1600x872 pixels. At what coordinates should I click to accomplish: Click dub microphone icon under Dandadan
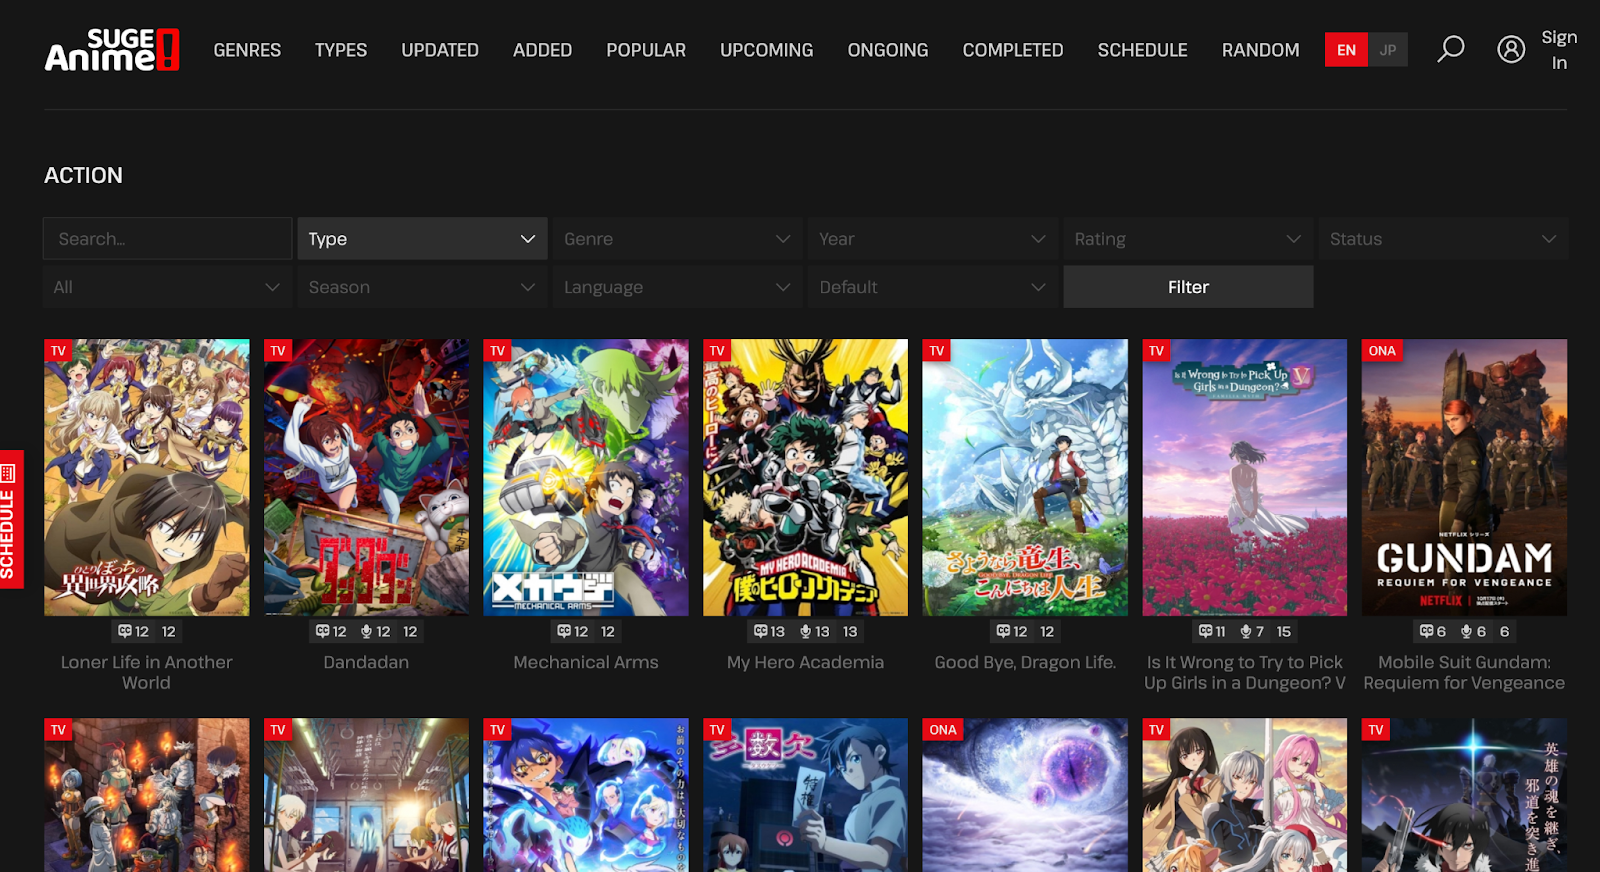coord(366,631)
